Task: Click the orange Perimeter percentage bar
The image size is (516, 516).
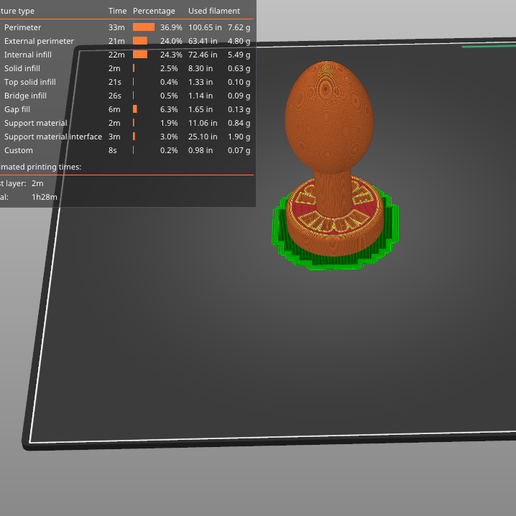Action: [144, 27]
